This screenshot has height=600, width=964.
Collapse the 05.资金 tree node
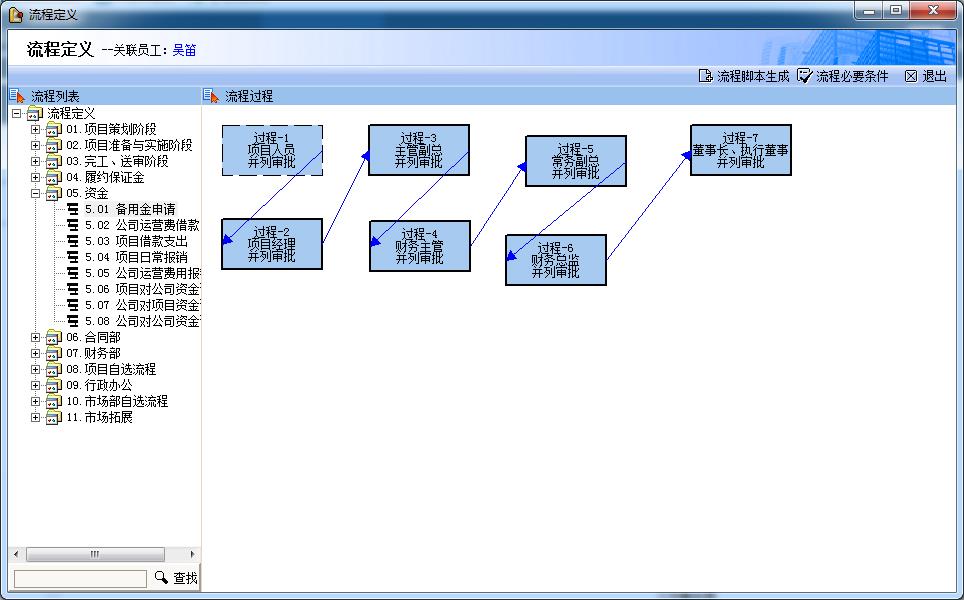36,194
